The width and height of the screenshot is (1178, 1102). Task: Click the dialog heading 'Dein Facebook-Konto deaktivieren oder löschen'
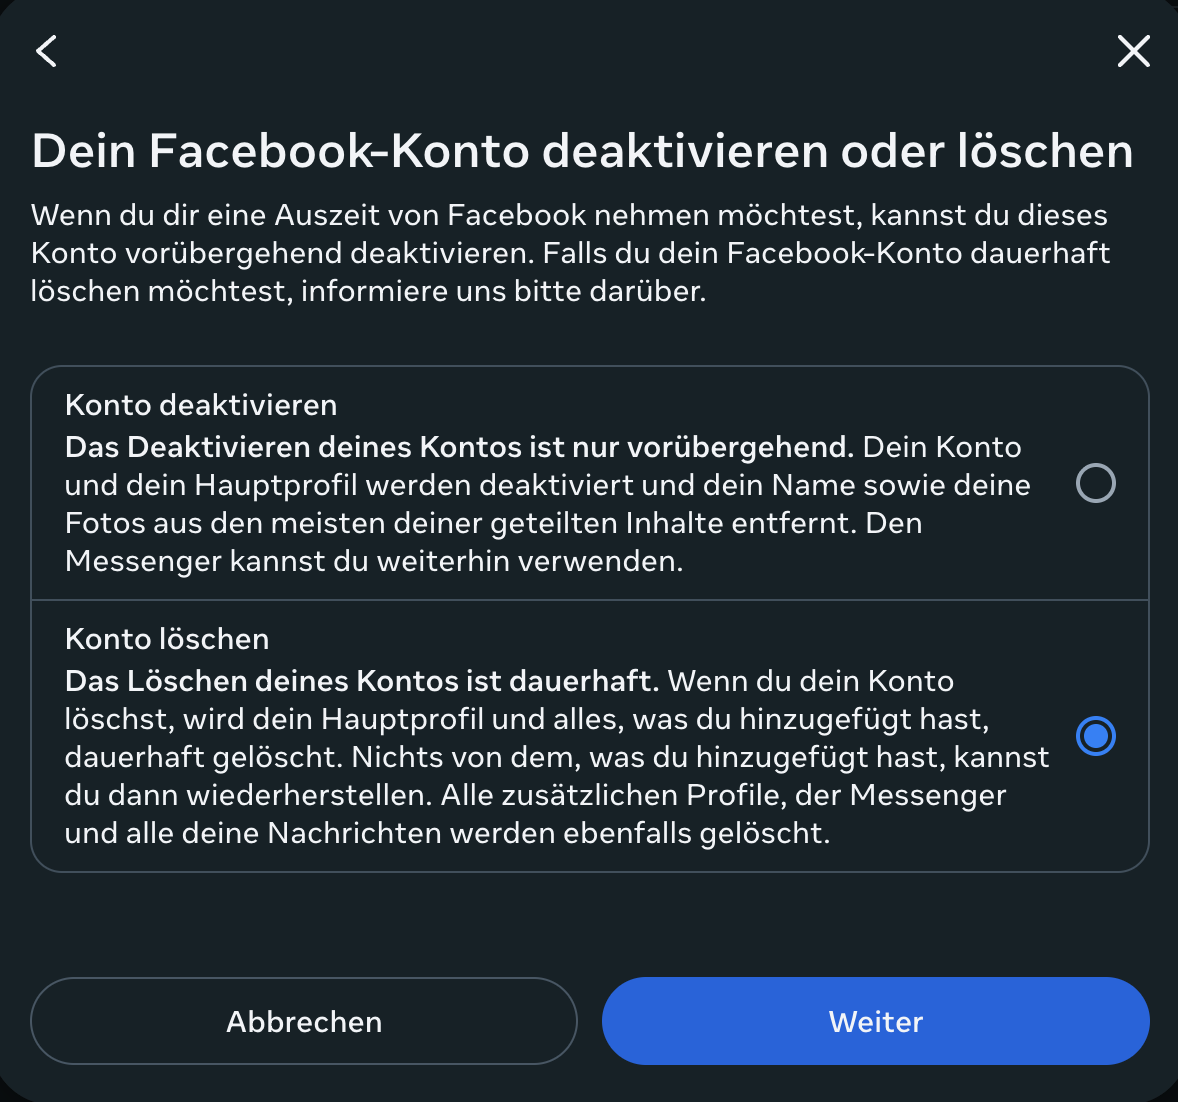point(582,151)
